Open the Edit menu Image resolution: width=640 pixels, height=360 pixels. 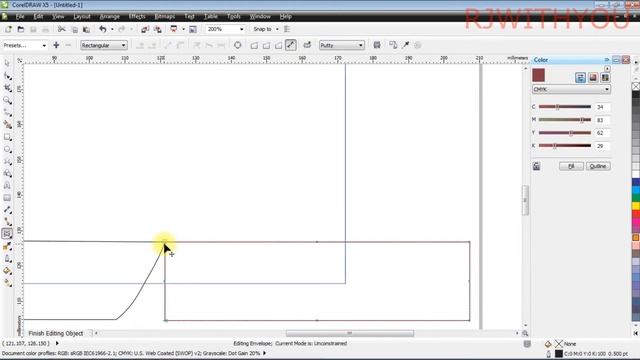coord(38,16)
